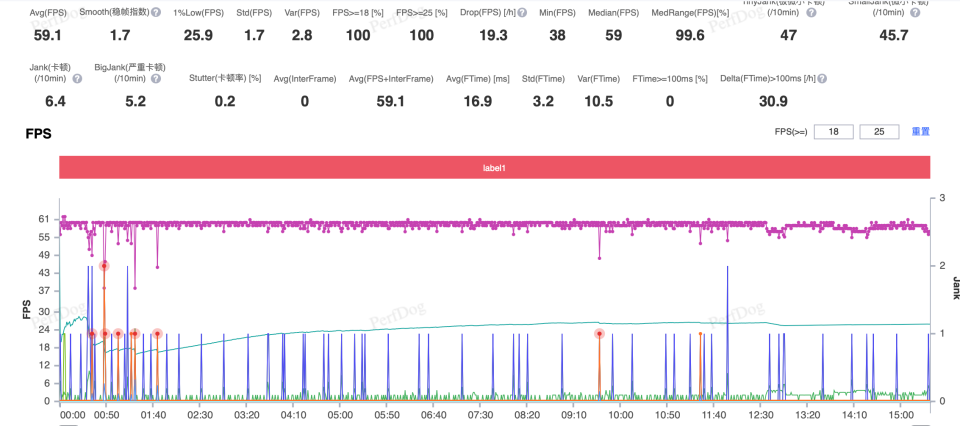Click the Delta(FTime) value 30.9

[773, 102]
